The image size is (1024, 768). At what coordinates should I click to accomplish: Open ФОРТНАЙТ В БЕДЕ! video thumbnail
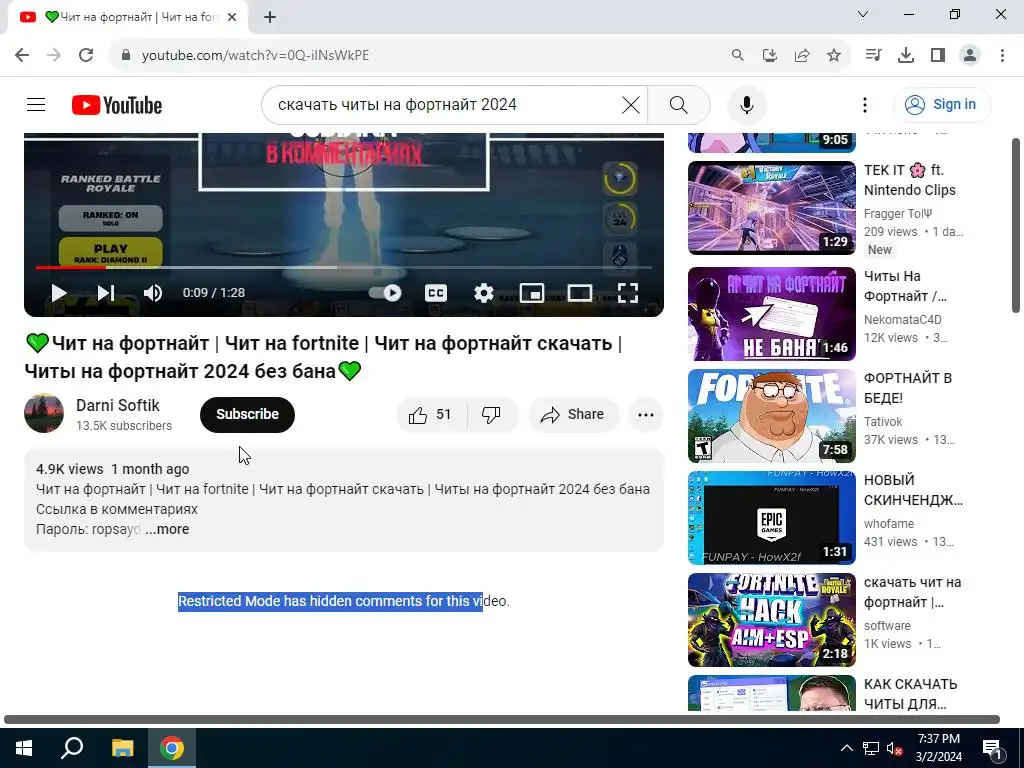tap(771, 416)
